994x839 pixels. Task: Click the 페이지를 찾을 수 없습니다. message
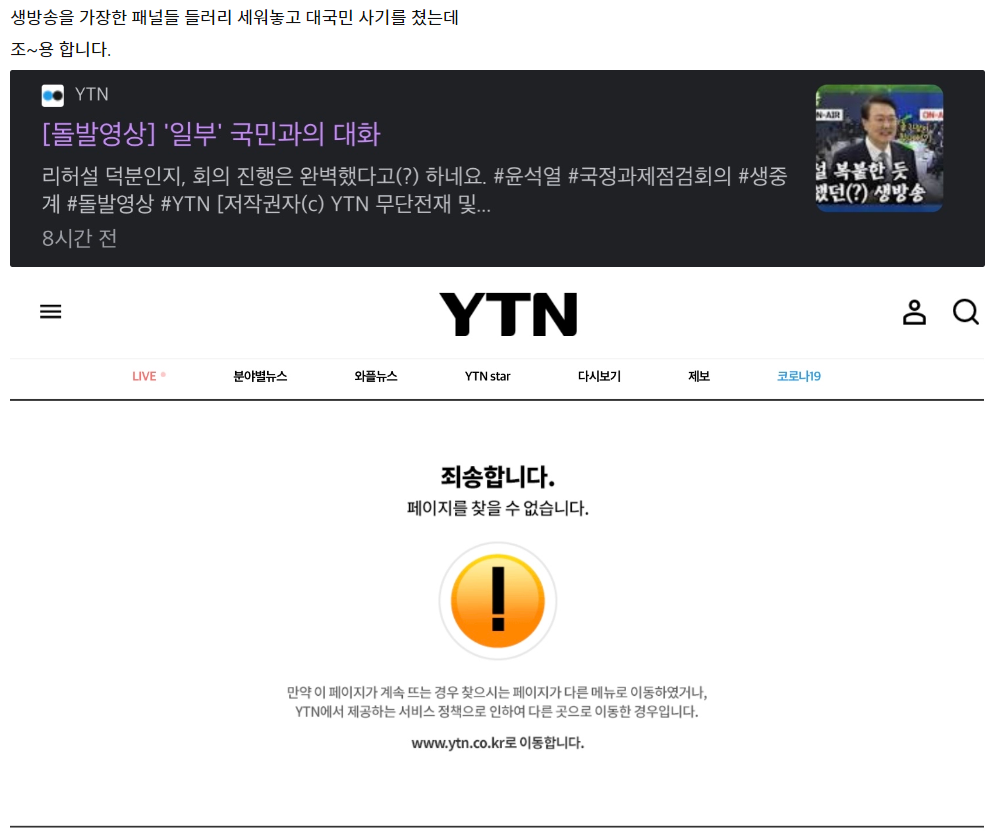click(x=498, y=508)
